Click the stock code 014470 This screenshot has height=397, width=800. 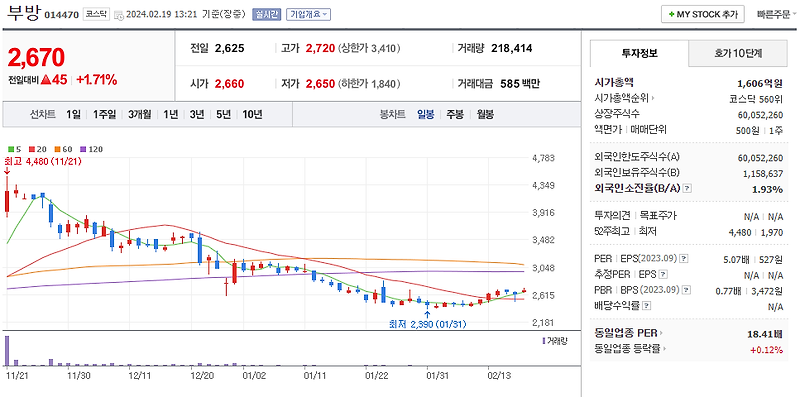[x=62, y=15]
